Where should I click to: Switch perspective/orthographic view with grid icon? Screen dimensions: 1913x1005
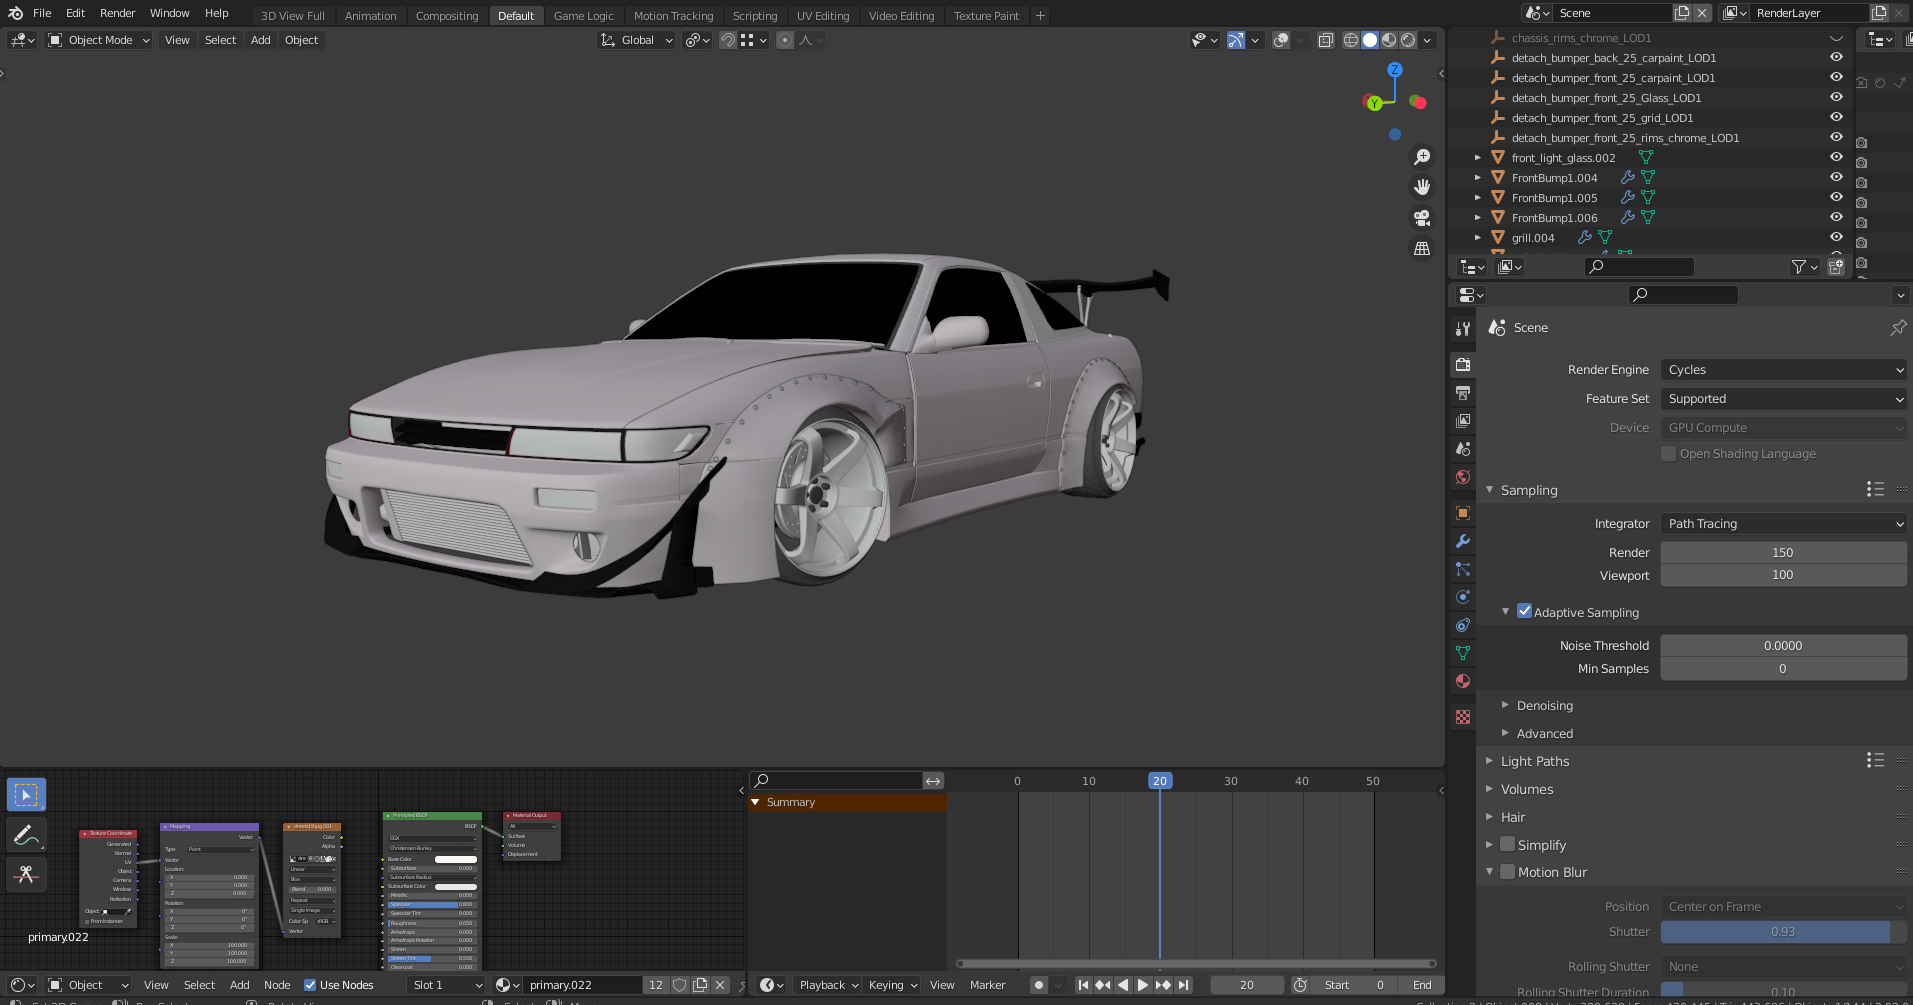(x=1422, y=248)
